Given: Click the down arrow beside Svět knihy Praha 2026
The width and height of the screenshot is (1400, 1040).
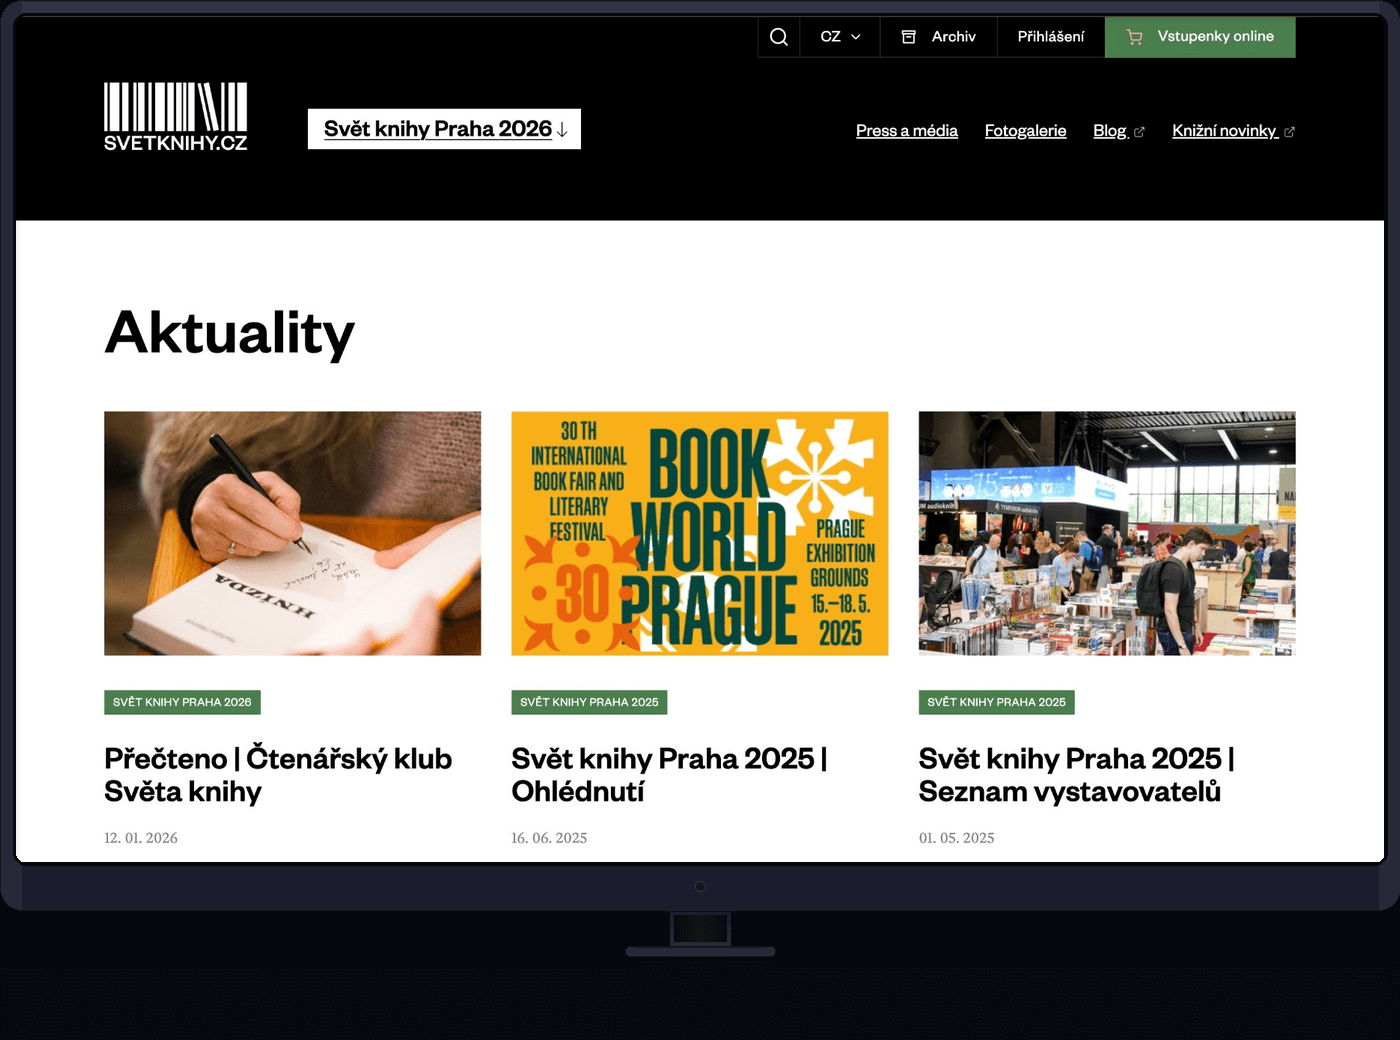Looking at the screenshot, I should point(562,130).
